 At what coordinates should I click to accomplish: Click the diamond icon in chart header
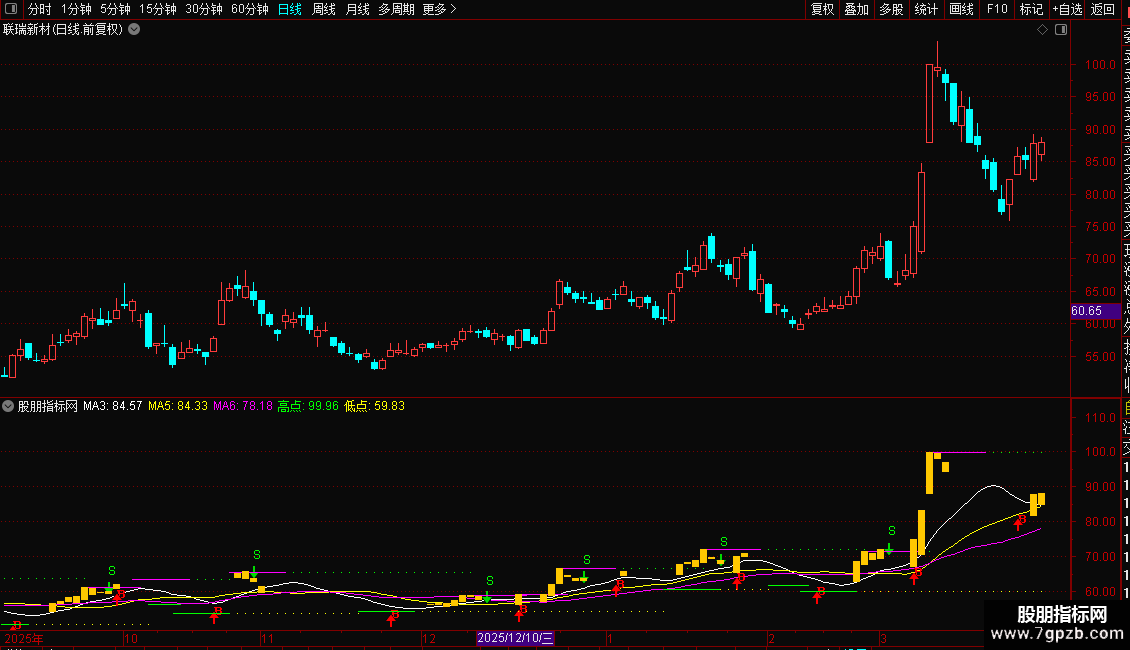click(1042, 30)
